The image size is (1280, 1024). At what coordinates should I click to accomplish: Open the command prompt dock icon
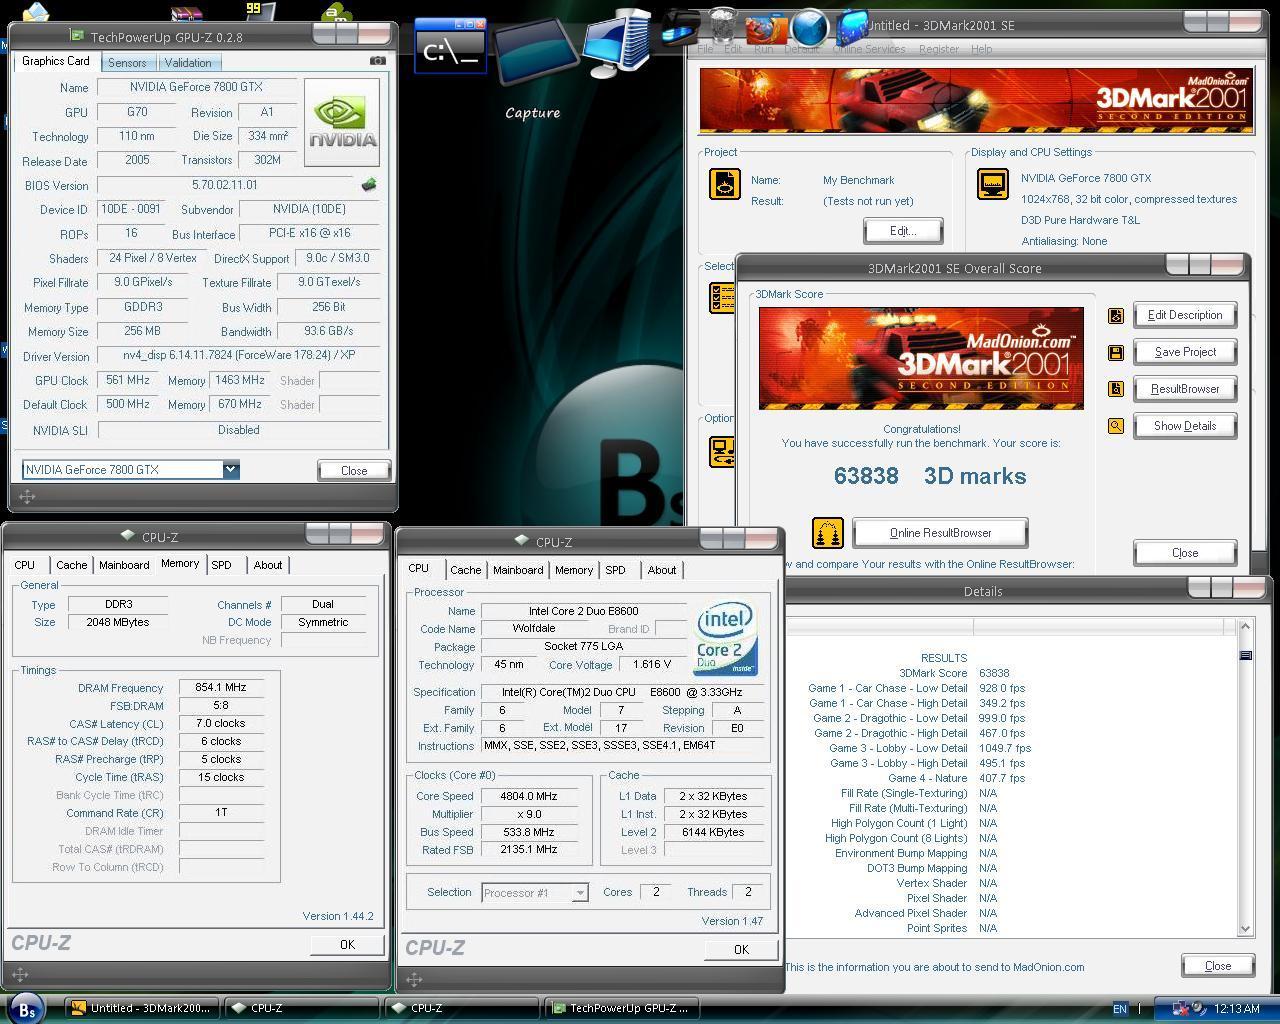(450, 46)
